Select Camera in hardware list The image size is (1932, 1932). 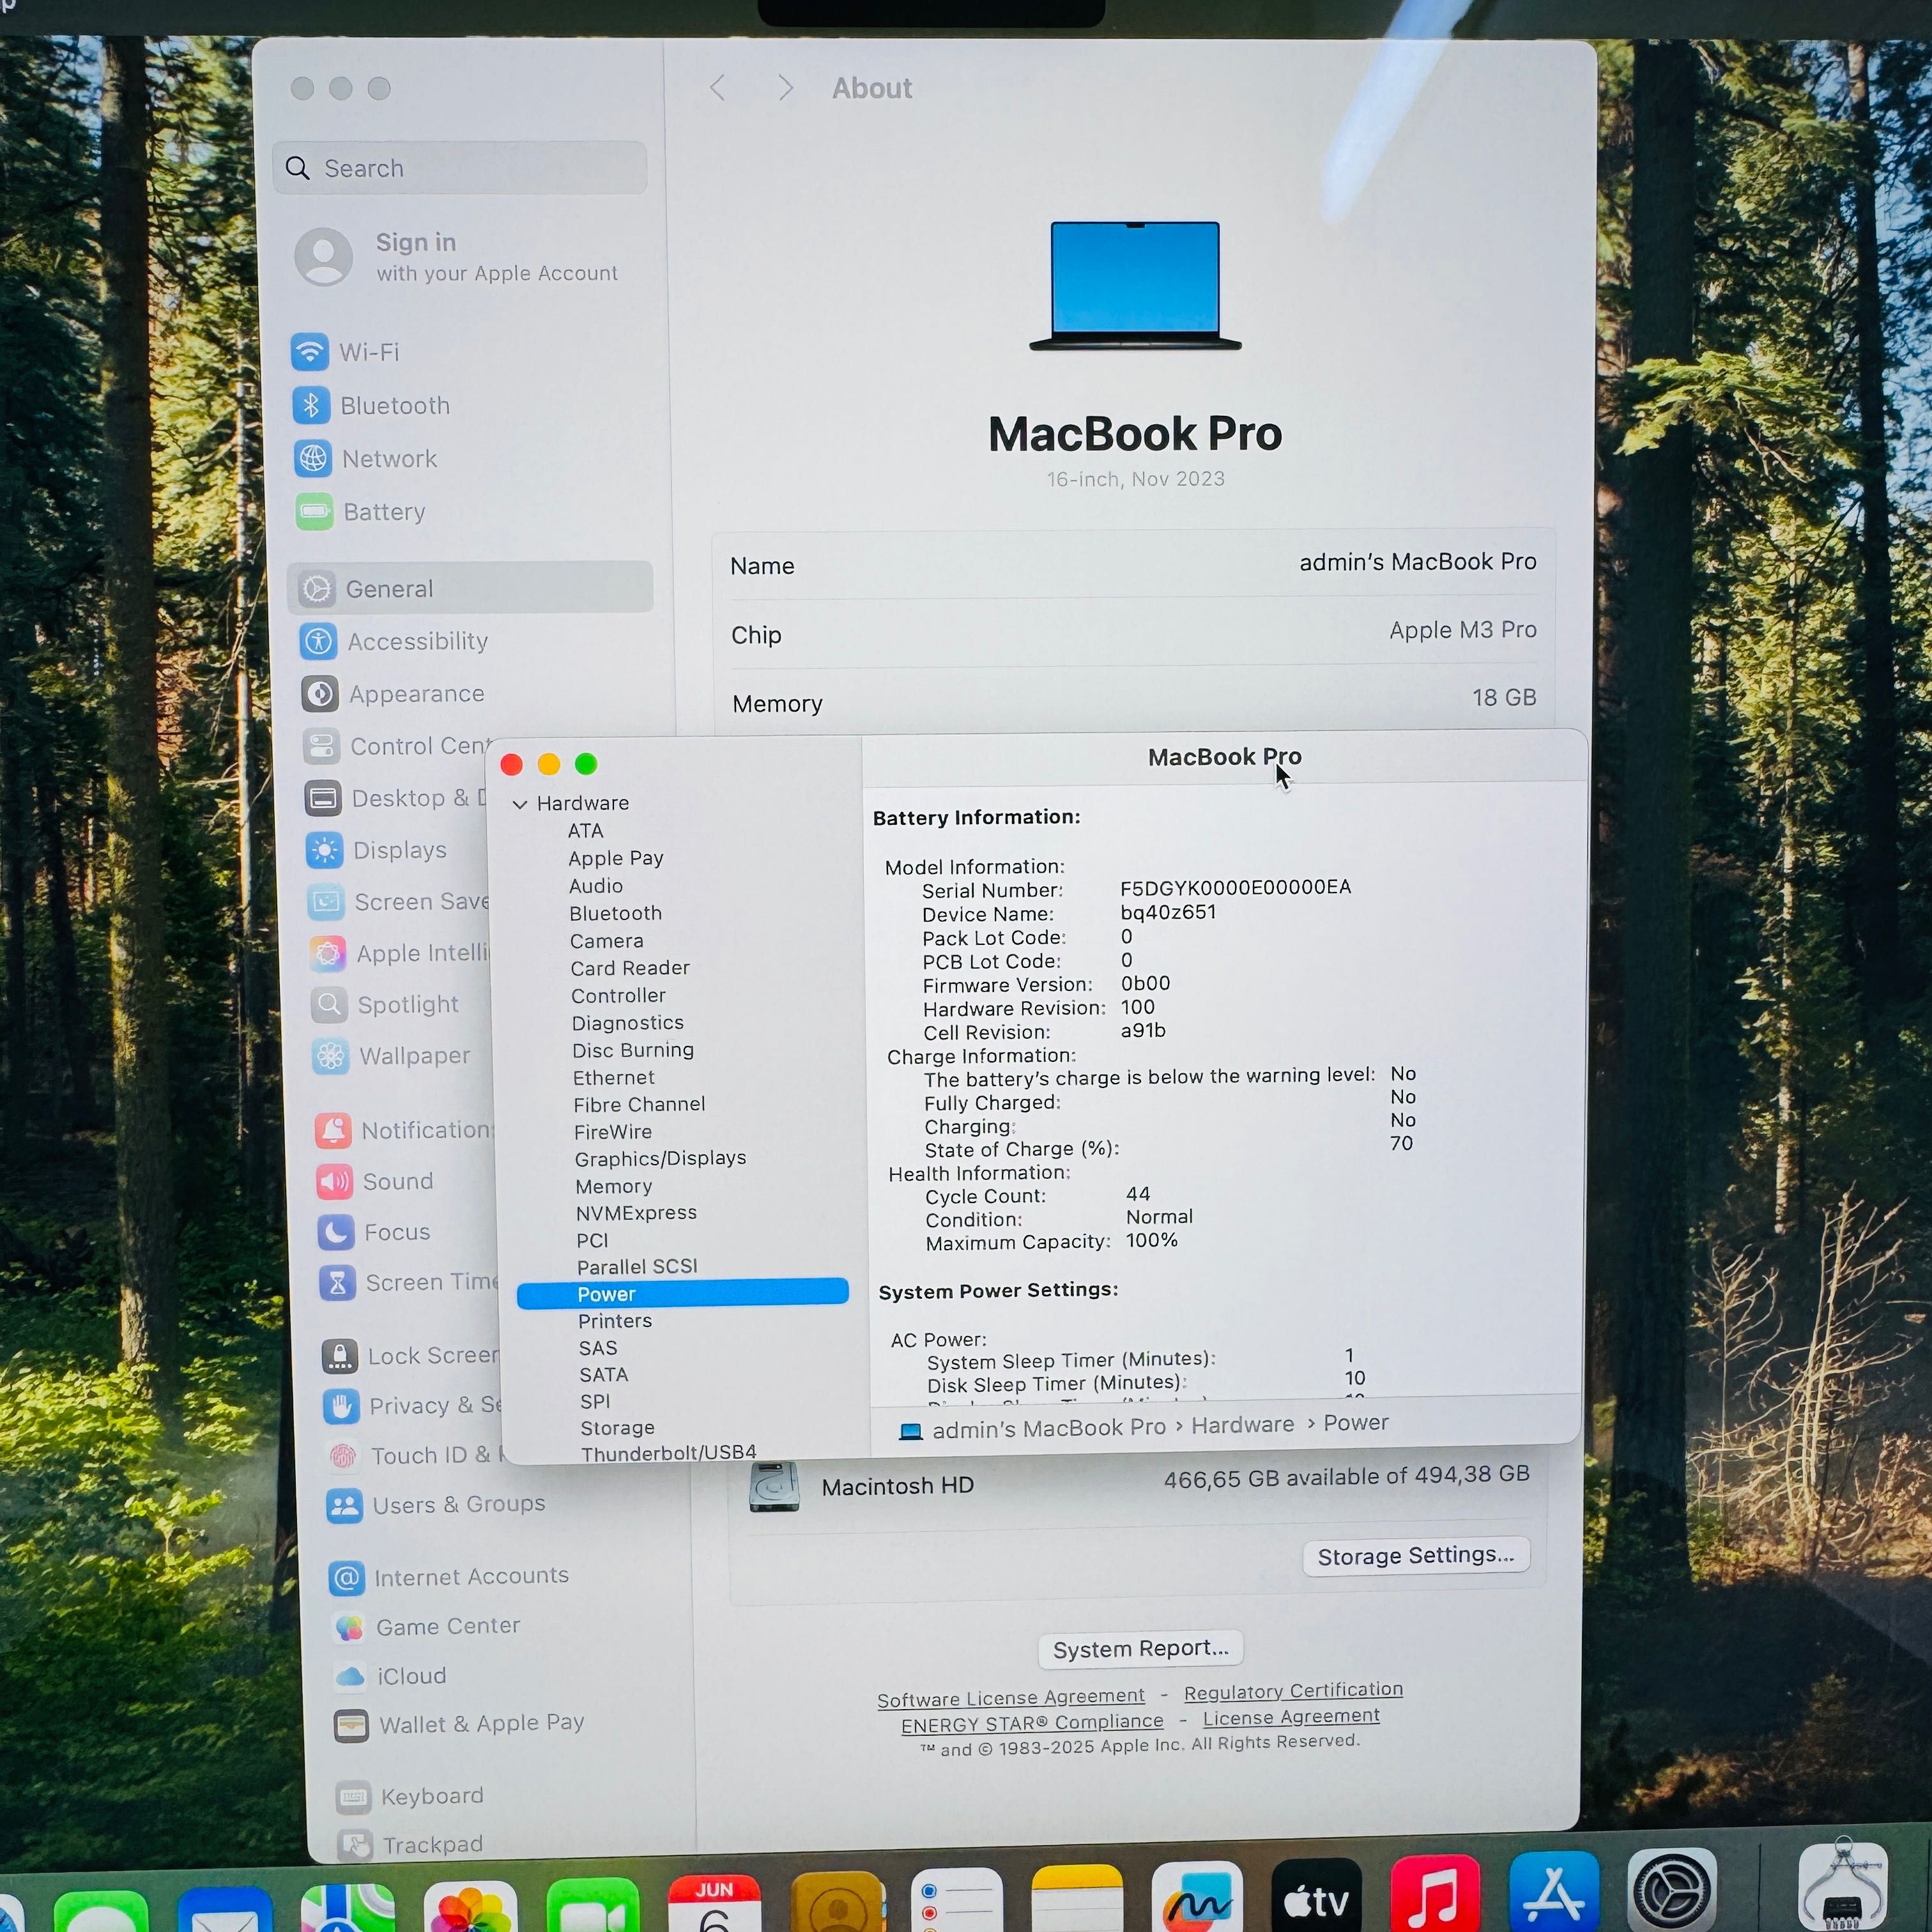point(606,941)
